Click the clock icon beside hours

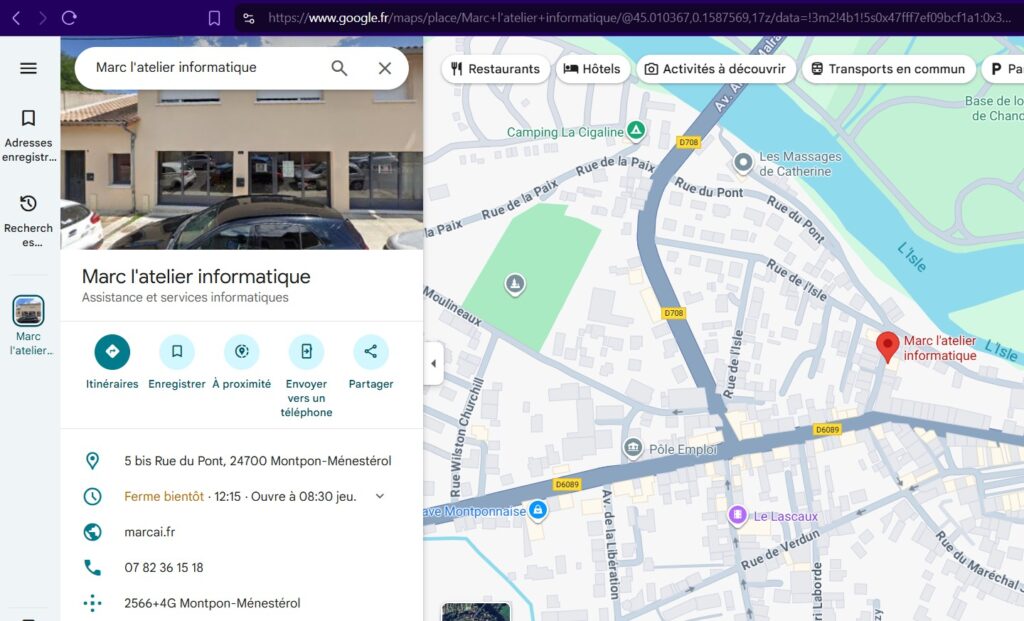tap(93, 496)
